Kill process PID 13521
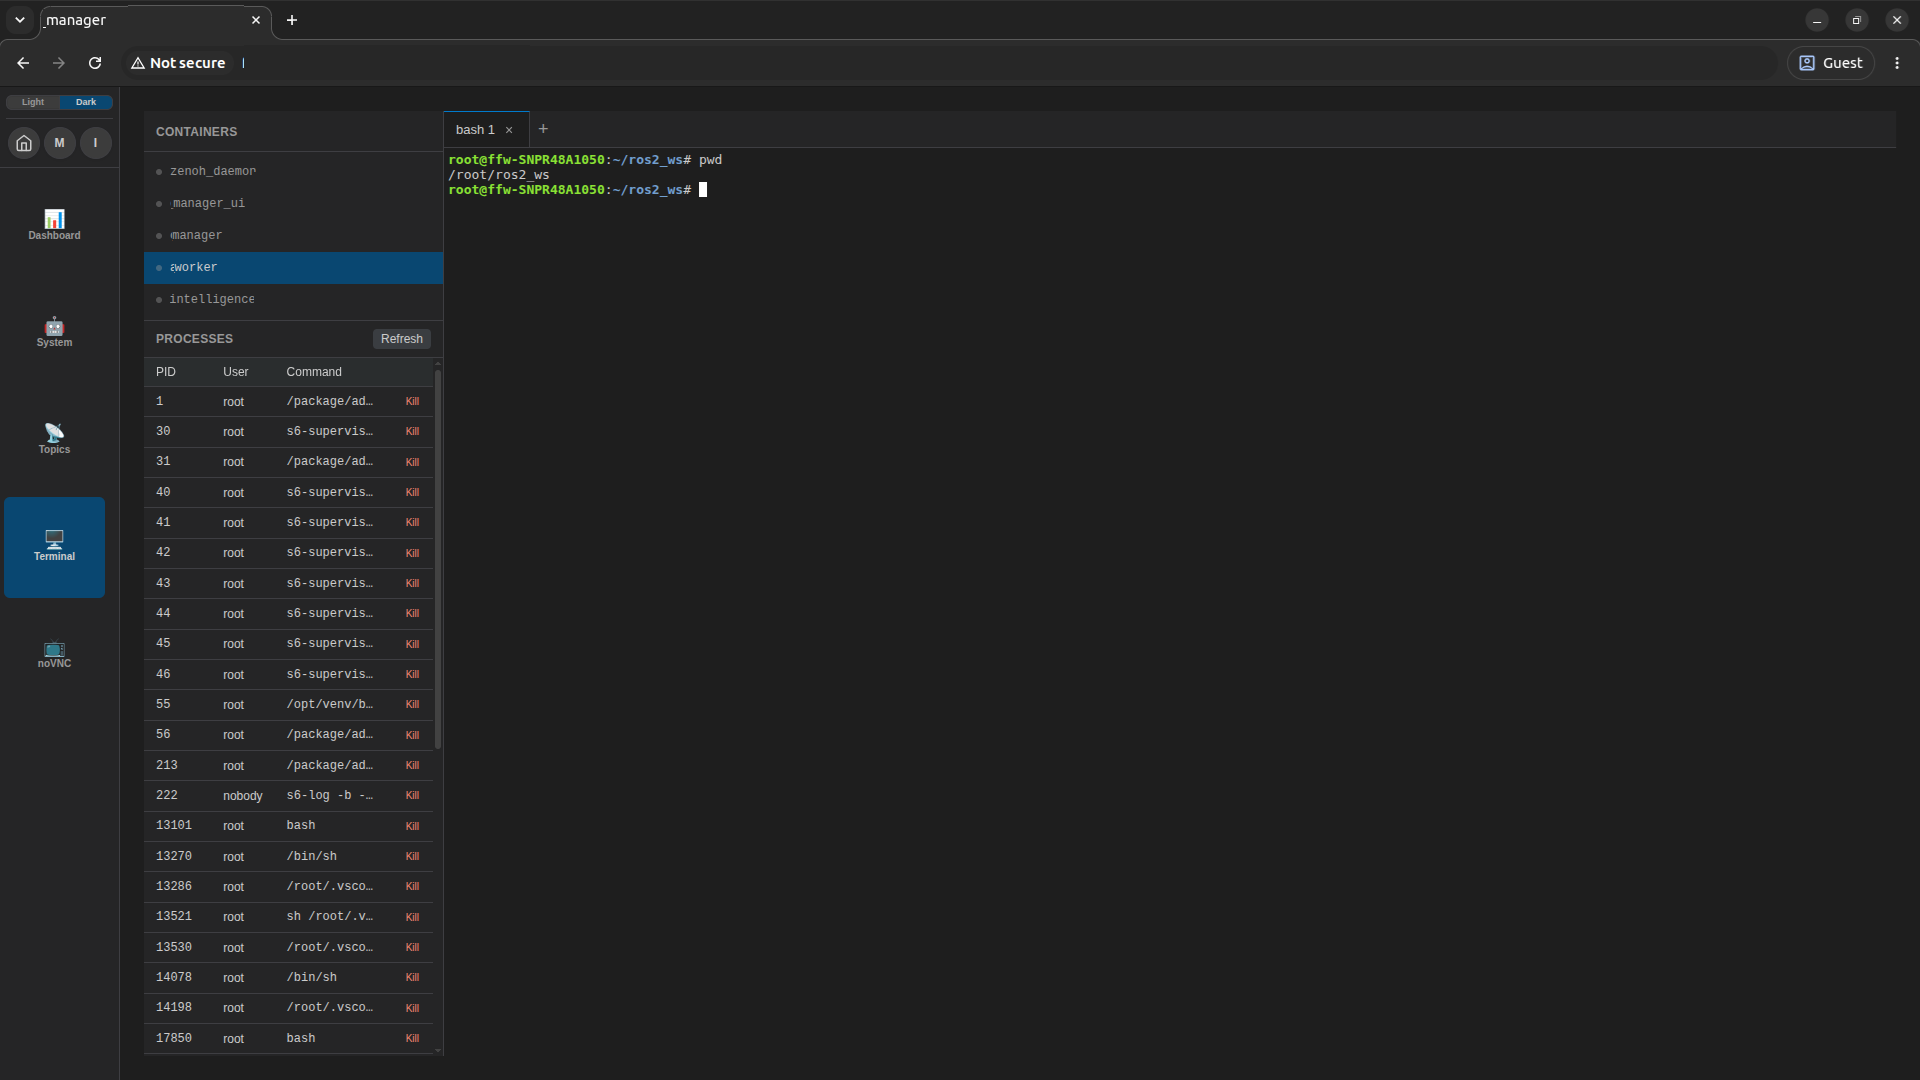 tap(412, 917)
